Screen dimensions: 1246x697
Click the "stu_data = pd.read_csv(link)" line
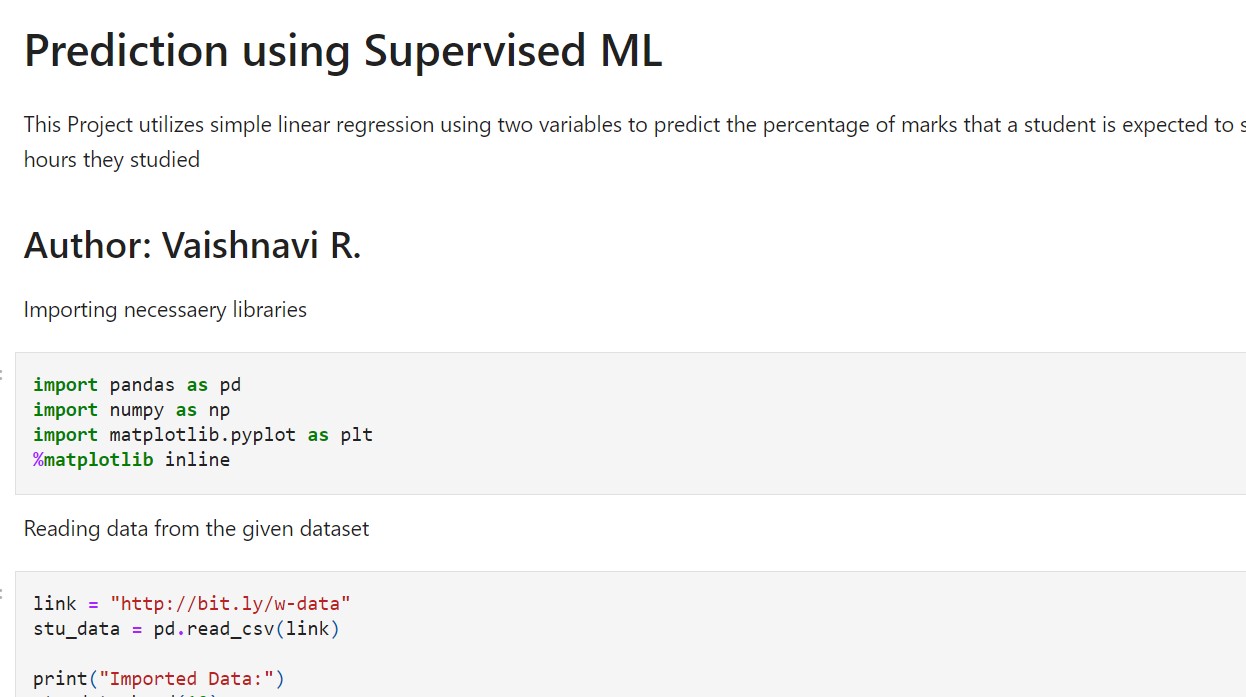pyautogui.click(x=187, y=629)
